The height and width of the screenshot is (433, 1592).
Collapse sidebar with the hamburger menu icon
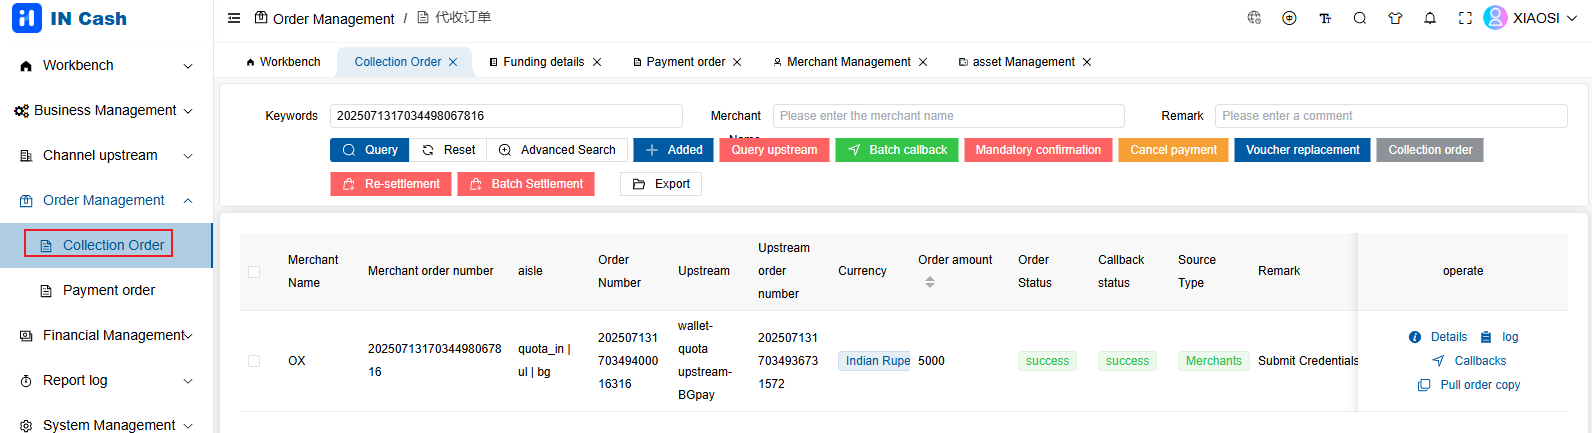(234, 18)
